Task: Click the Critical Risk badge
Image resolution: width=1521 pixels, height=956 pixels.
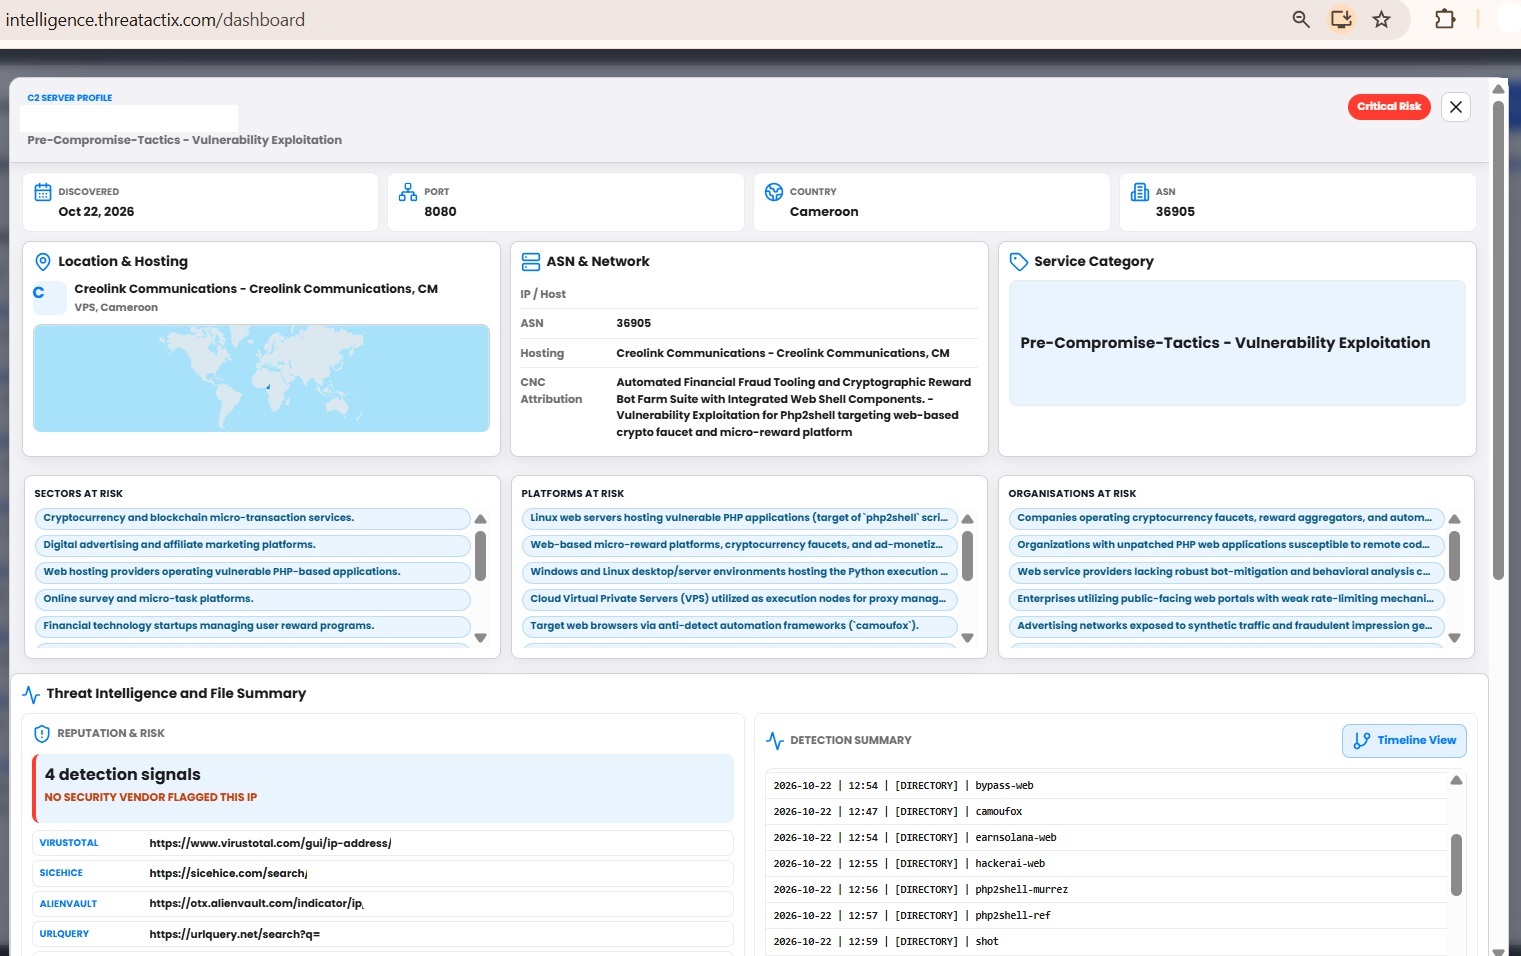Action: [1389, 106]
